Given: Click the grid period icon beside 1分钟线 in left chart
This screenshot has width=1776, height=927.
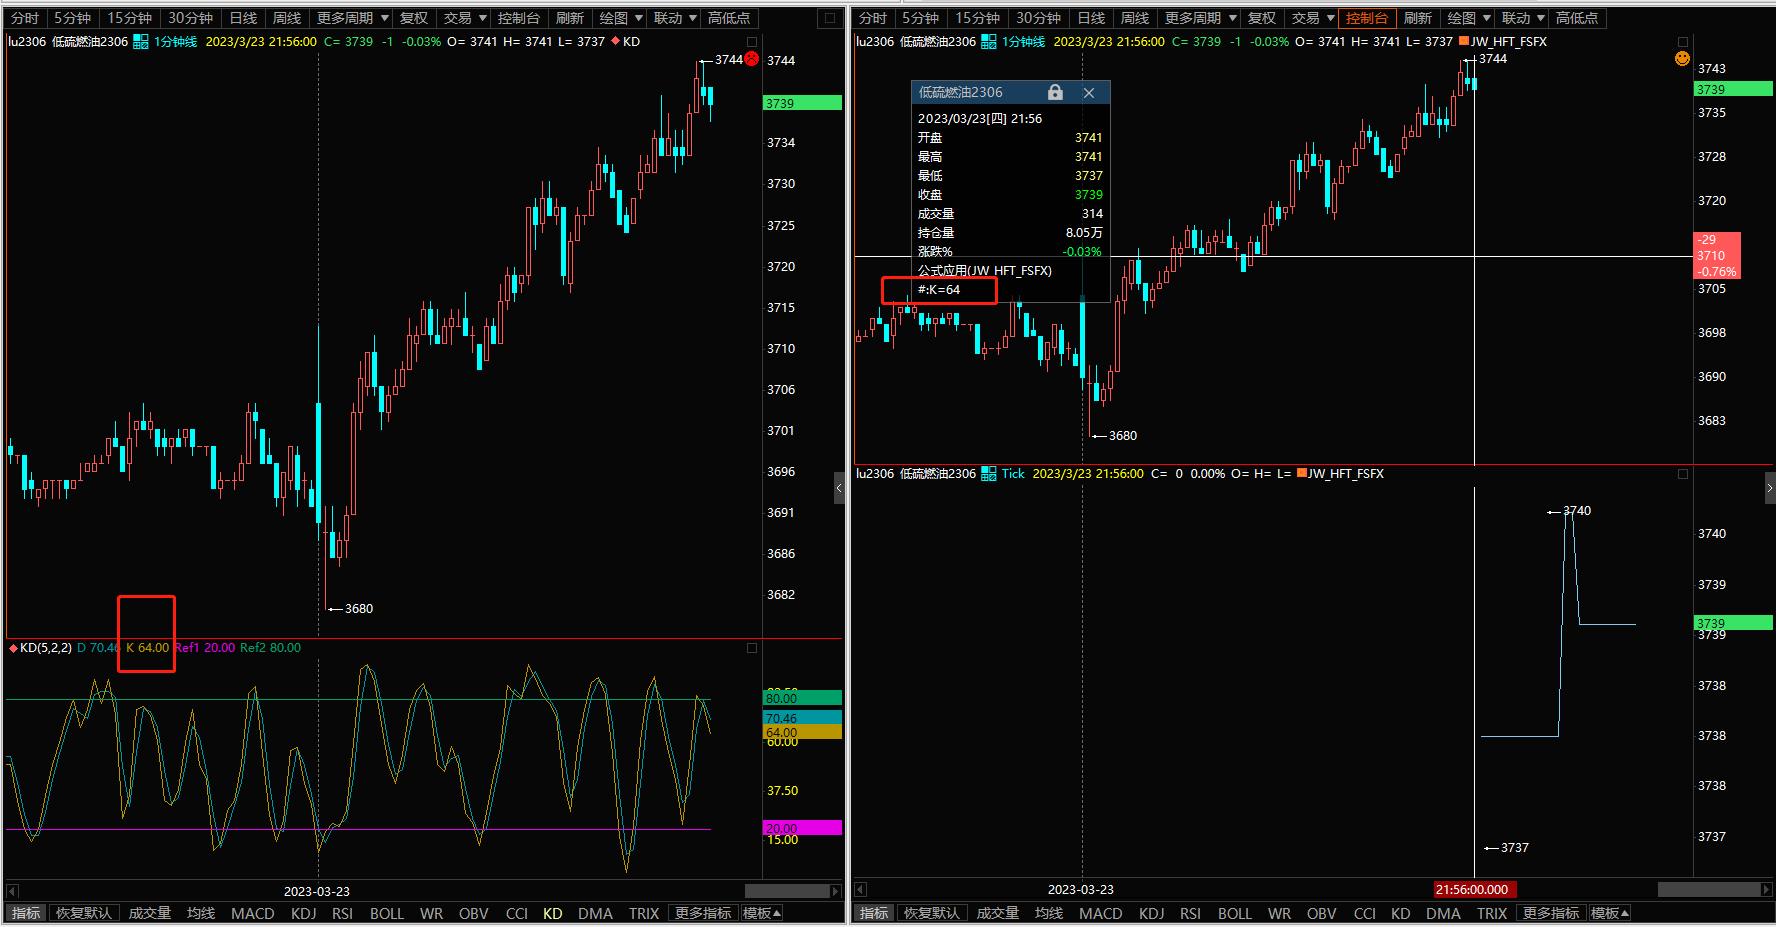Looking at the screenshot, I should 140,42.
